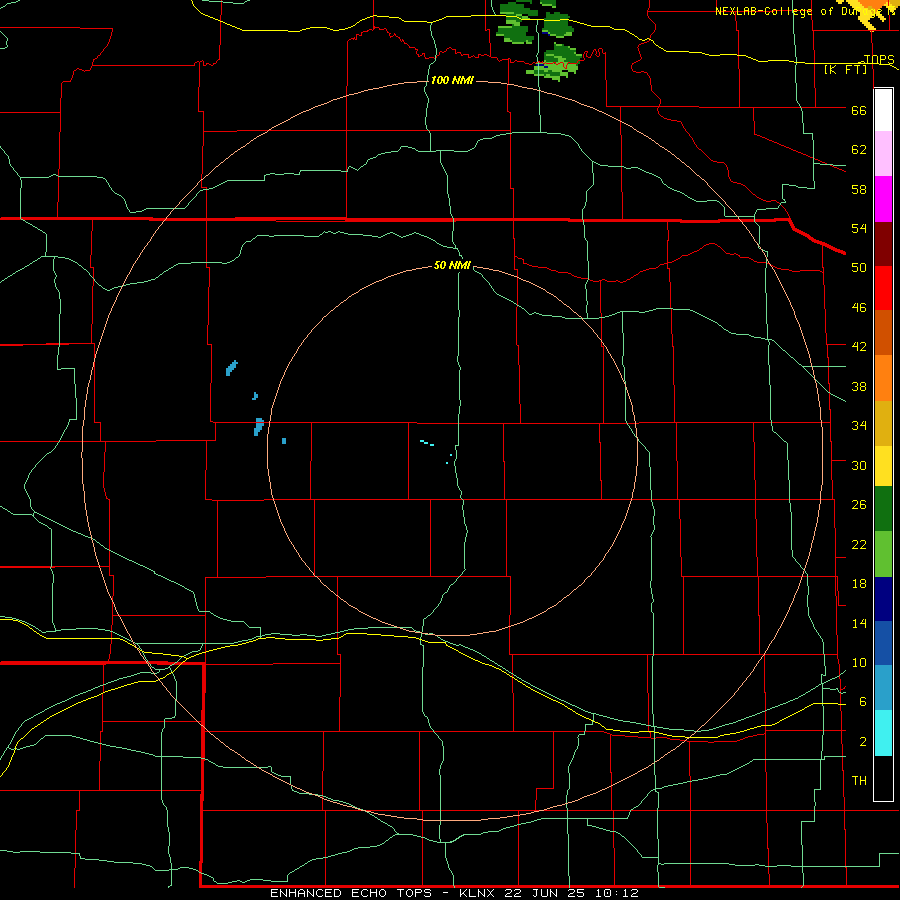Click the medium blue legend swatch
The image size is (900, 900).
tap(883, 643)
